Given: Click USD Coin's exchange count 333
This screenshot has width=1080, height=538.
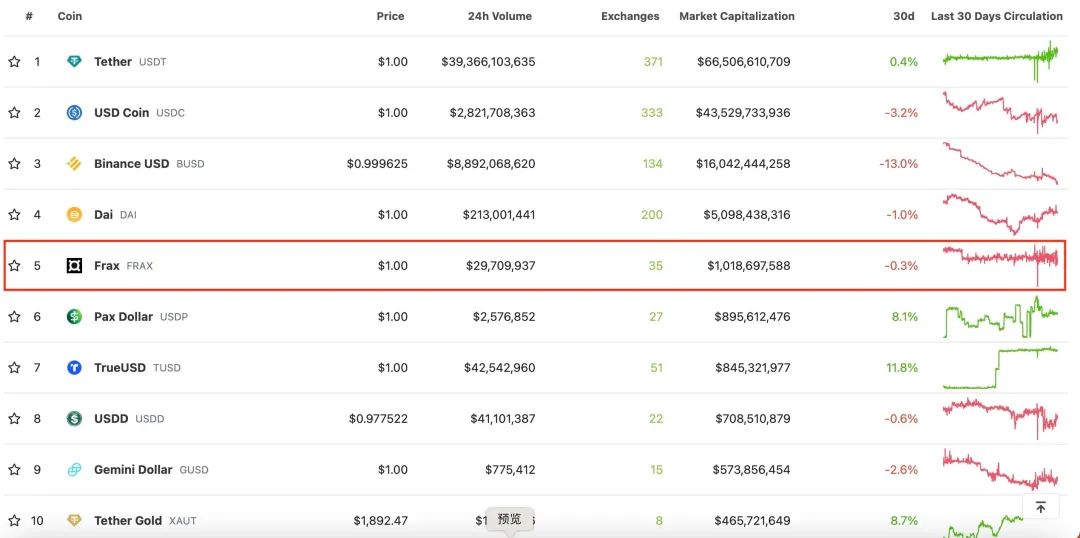Looking at the screenshot, I should 652,113.
